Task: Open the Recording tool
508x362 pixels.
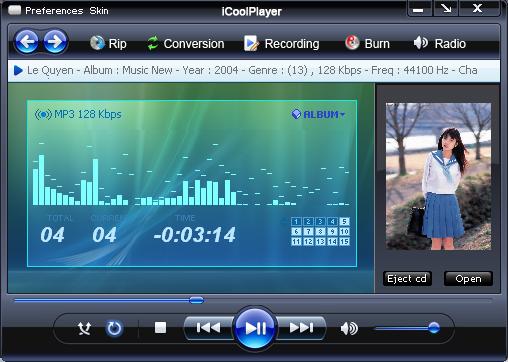Action: [x=282, y=44]
